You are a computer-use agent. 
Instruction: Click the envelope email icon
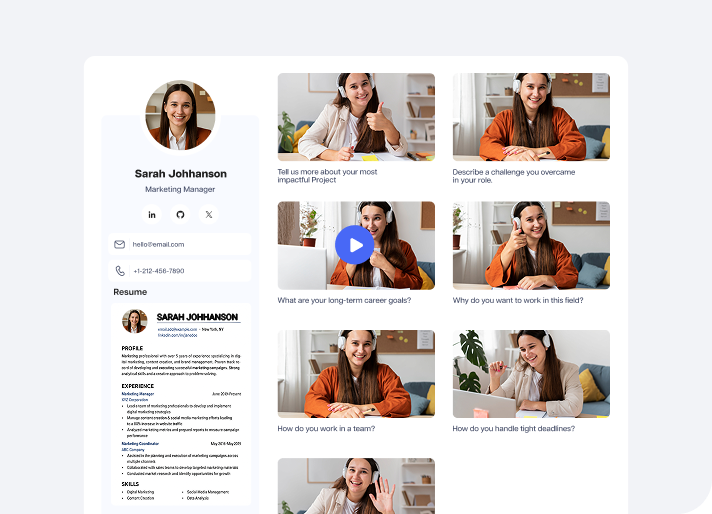coord(119,244)
